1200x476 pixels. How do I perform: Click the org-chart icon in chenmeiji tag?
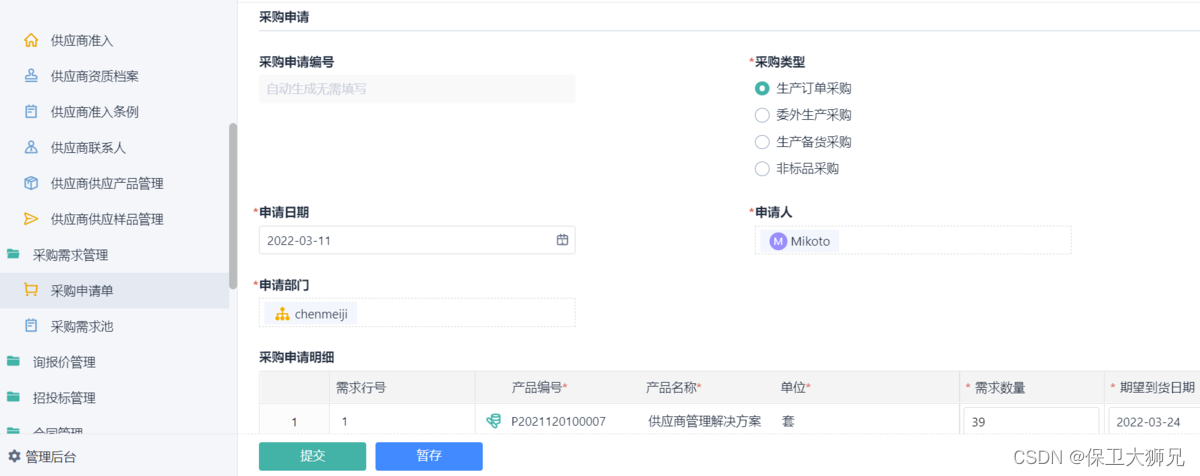click(x=281, y=314)
